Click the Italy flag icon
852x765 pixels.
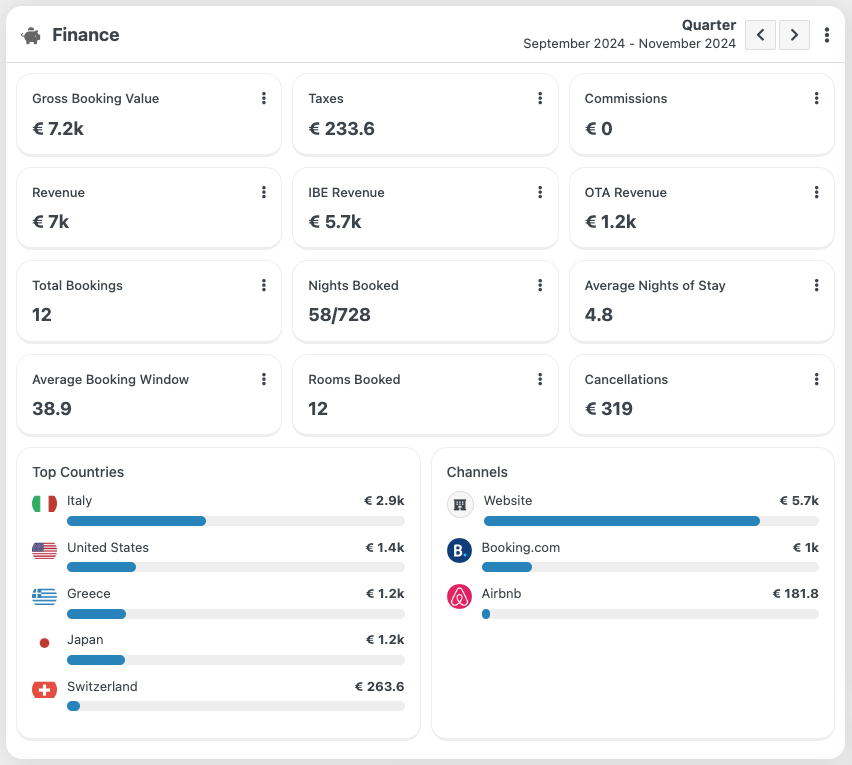[45, 504]
